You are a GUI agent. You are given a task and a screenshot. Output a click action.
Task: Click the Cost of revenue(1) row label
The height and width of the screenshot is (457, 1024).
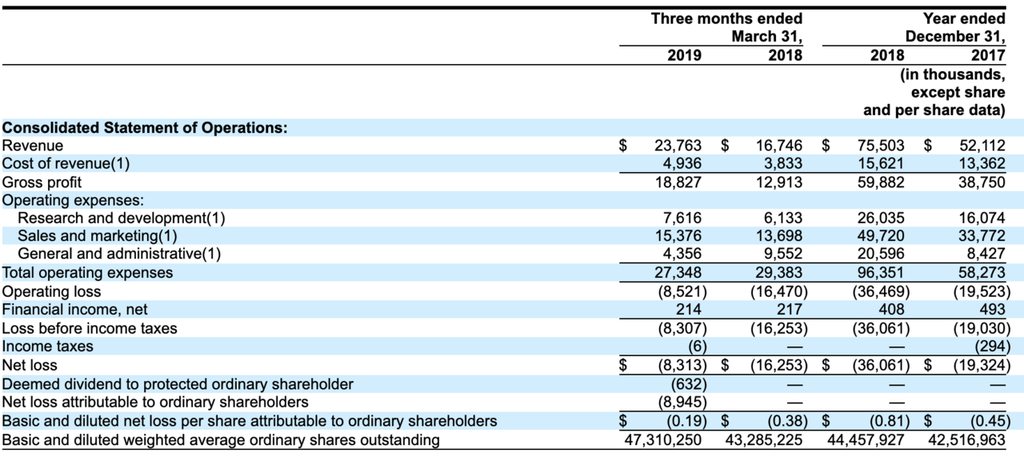(66, 164)
